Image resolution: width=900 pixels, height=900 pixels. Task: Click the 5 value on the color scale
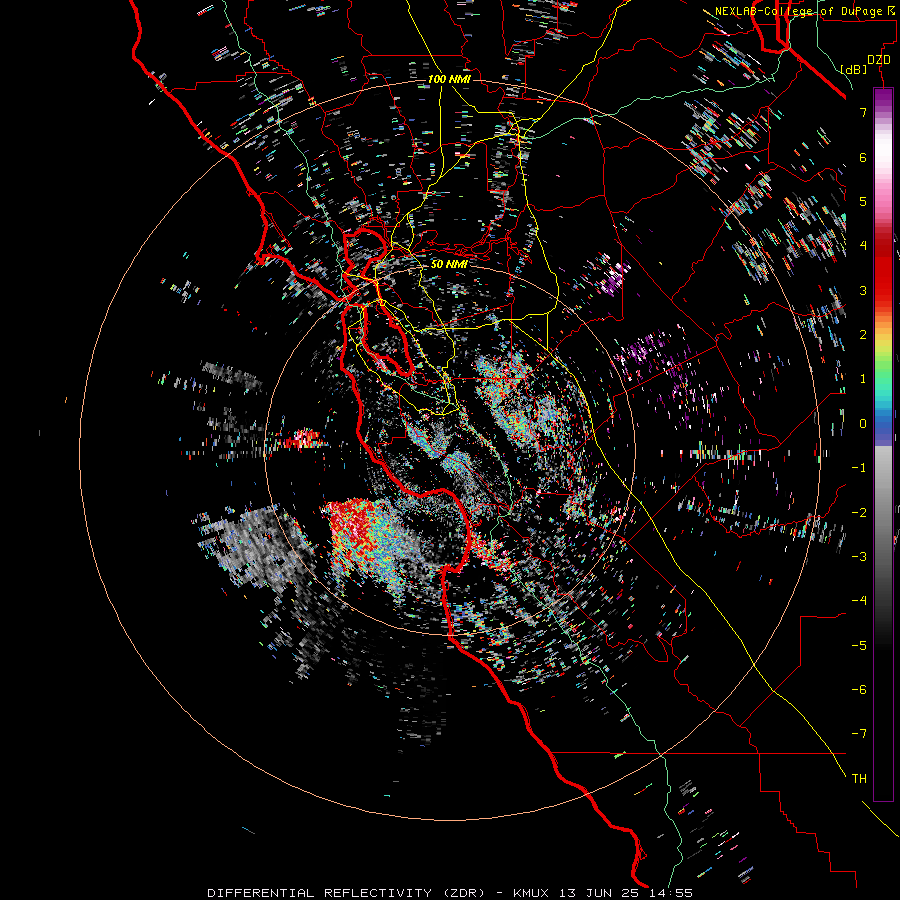point(863,201)
